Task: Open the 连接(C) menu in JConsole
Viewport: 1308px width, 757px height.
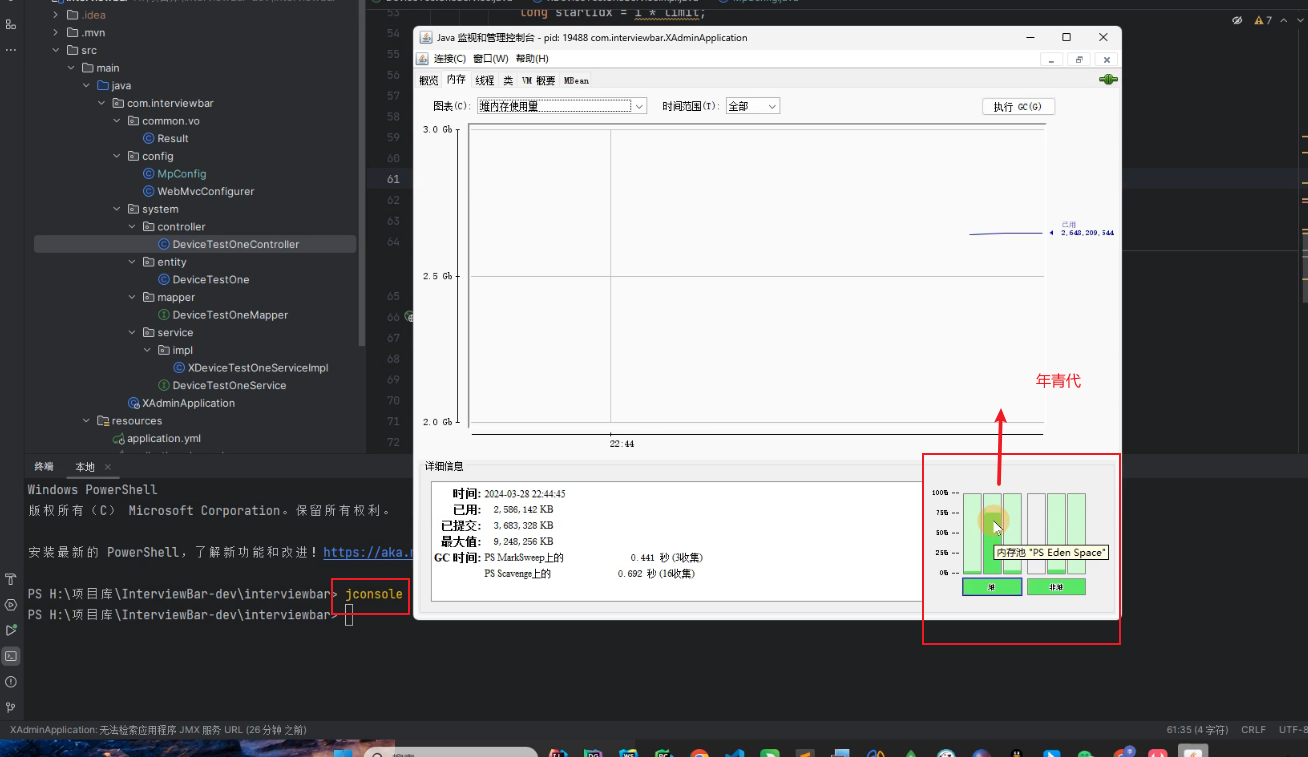Action: (449, 59)
